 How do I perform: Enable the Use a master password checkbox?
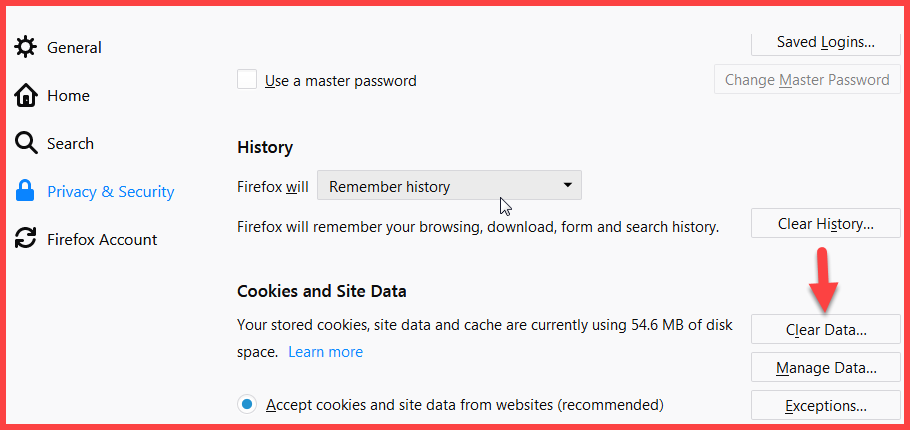[247, 80]
